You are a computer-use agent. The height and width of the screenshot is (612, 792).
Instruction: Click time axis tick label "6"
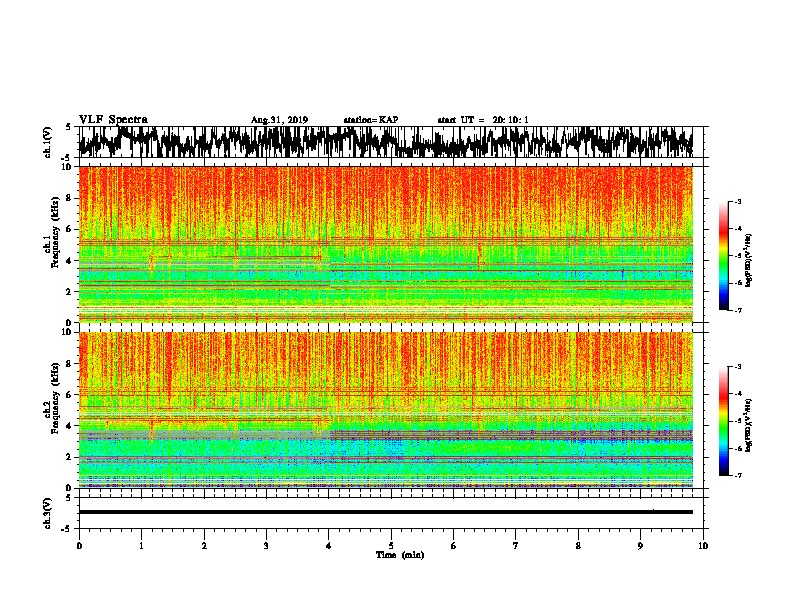tap(454, 546)
